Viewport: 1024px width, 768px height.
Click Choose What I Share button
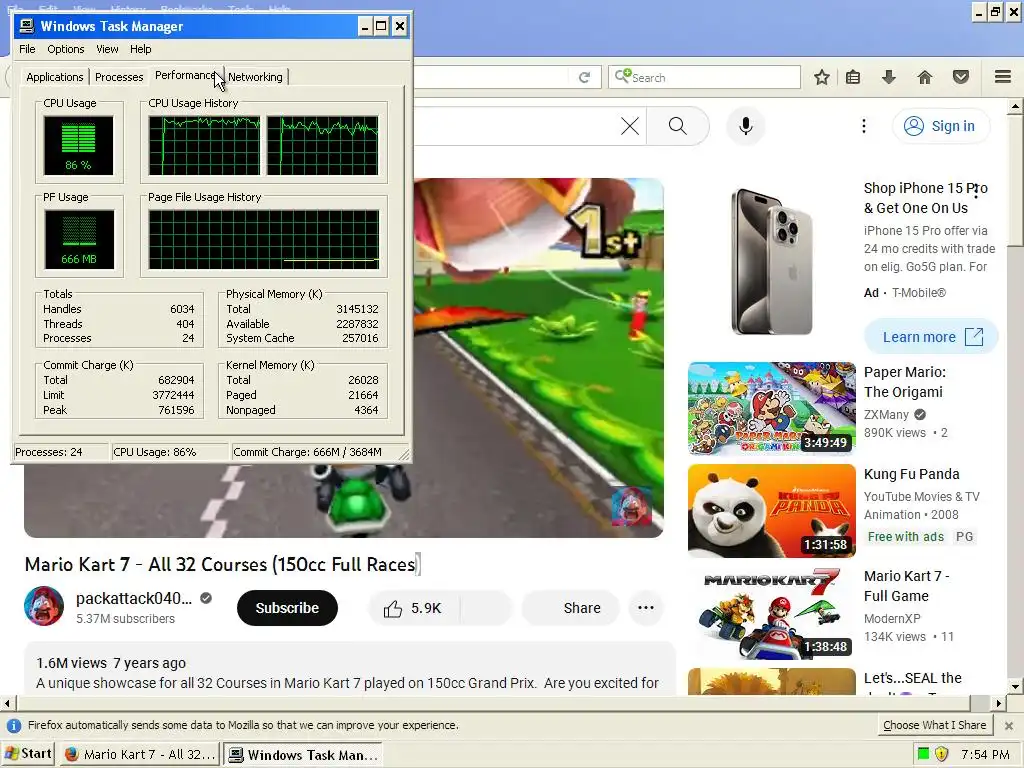click(x=935, y=725)
